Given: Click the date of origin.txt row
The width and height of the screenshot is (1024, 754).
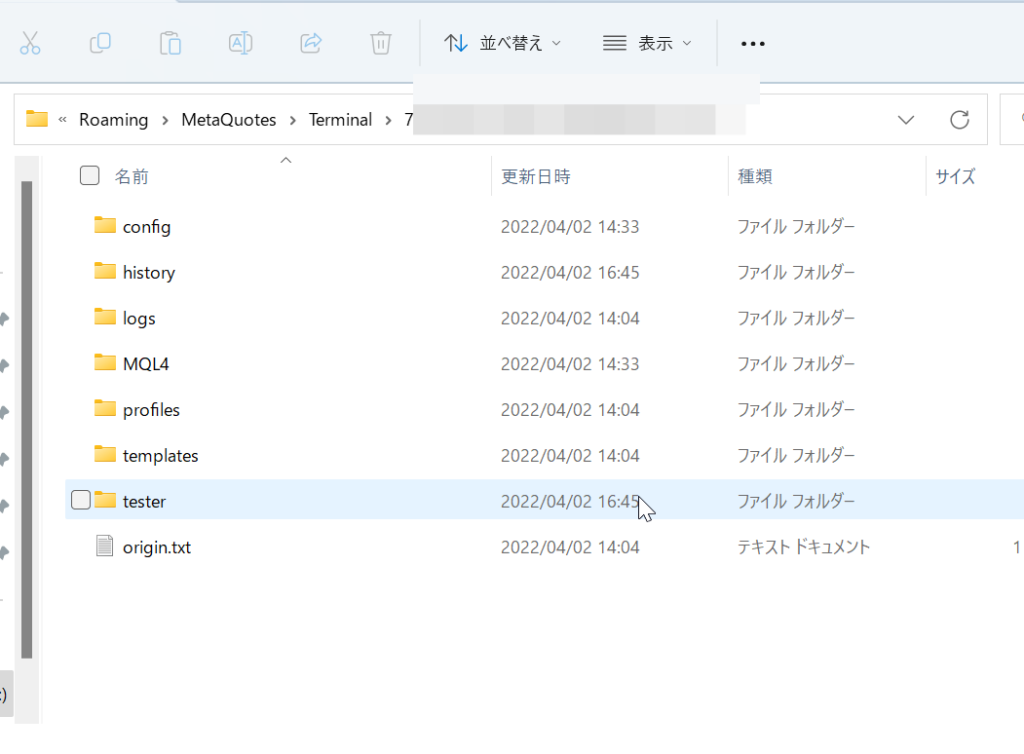Looking at the screenshot, I should [x=569, y=547].
